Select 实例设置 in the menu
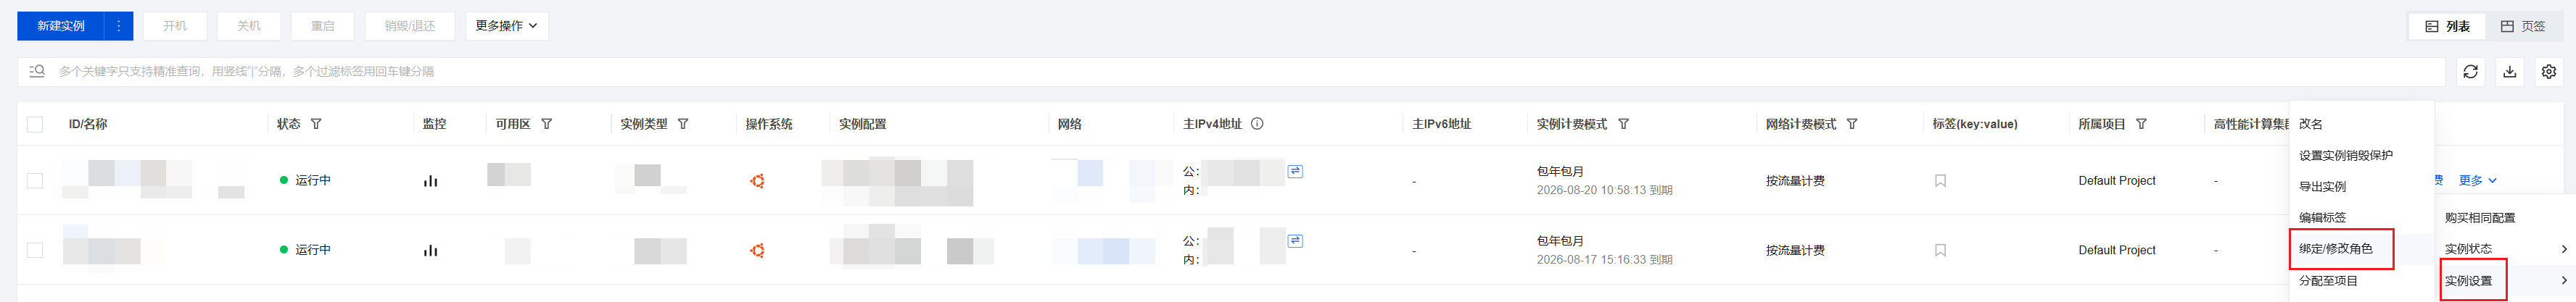Viewport: 2576px width, 302px height. click(2468, 281)
